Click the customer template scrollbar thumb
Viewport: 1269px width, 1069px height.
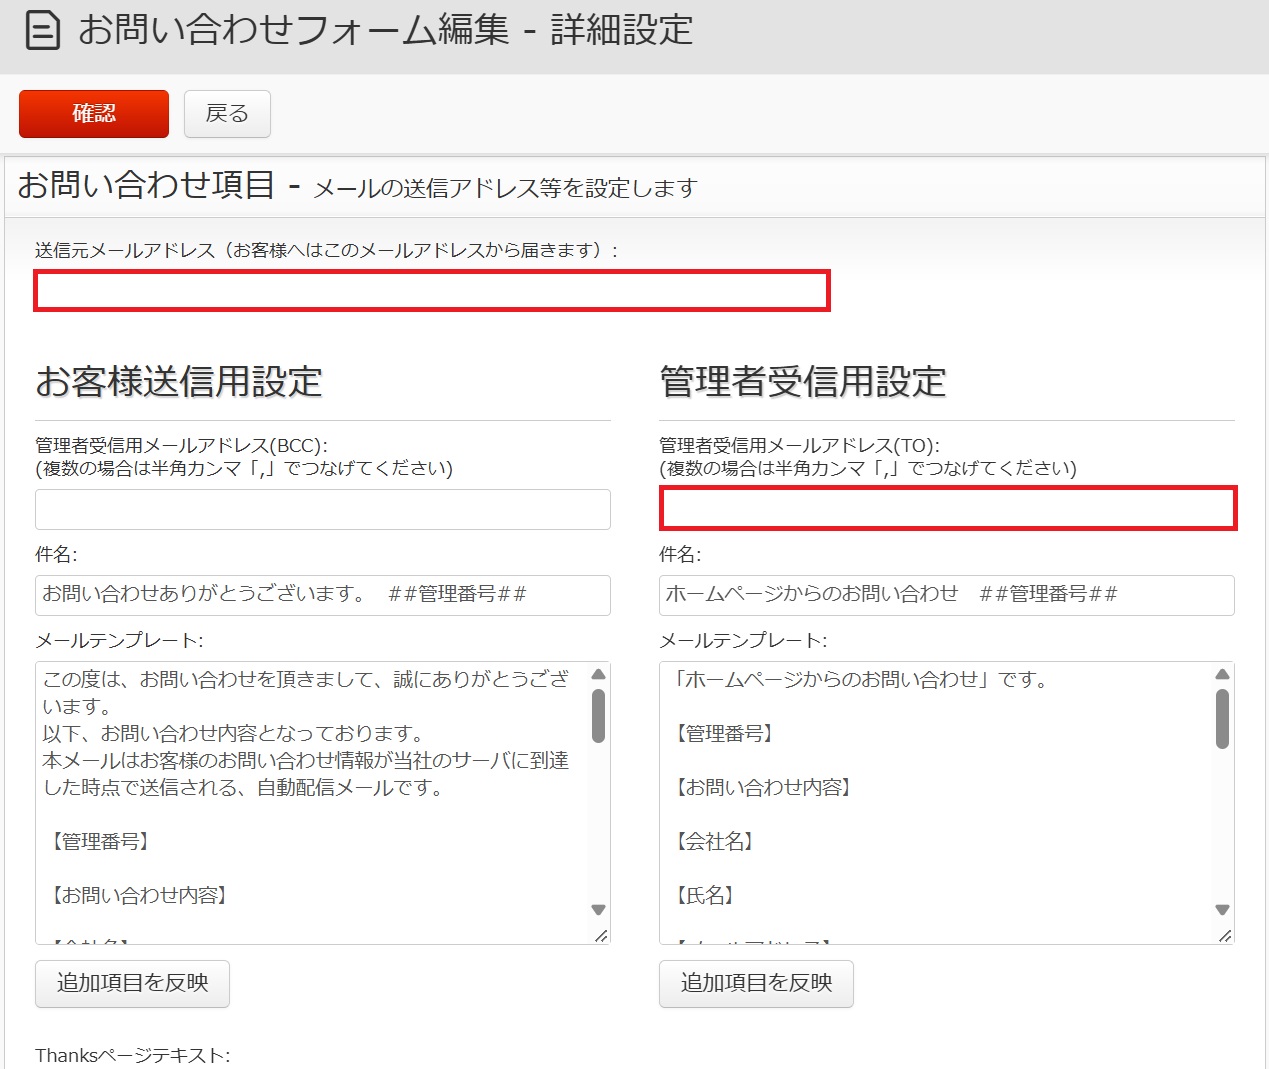[x=598, y=716]
